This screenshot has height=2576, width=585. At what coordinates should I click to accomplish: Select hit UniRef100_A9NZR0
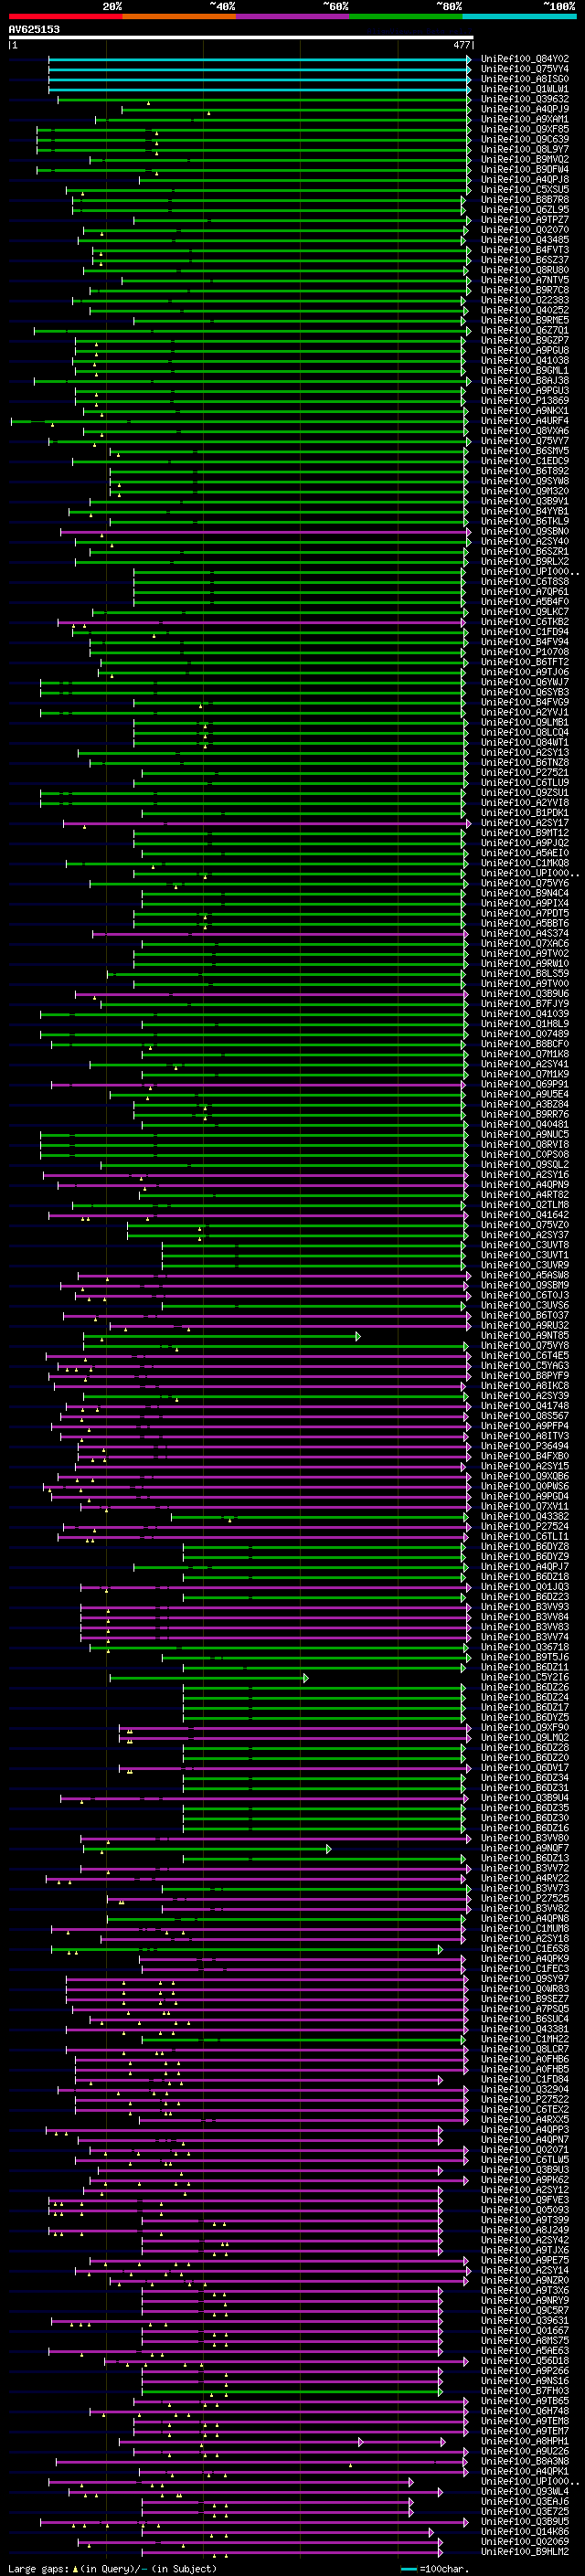(525, 2282)
